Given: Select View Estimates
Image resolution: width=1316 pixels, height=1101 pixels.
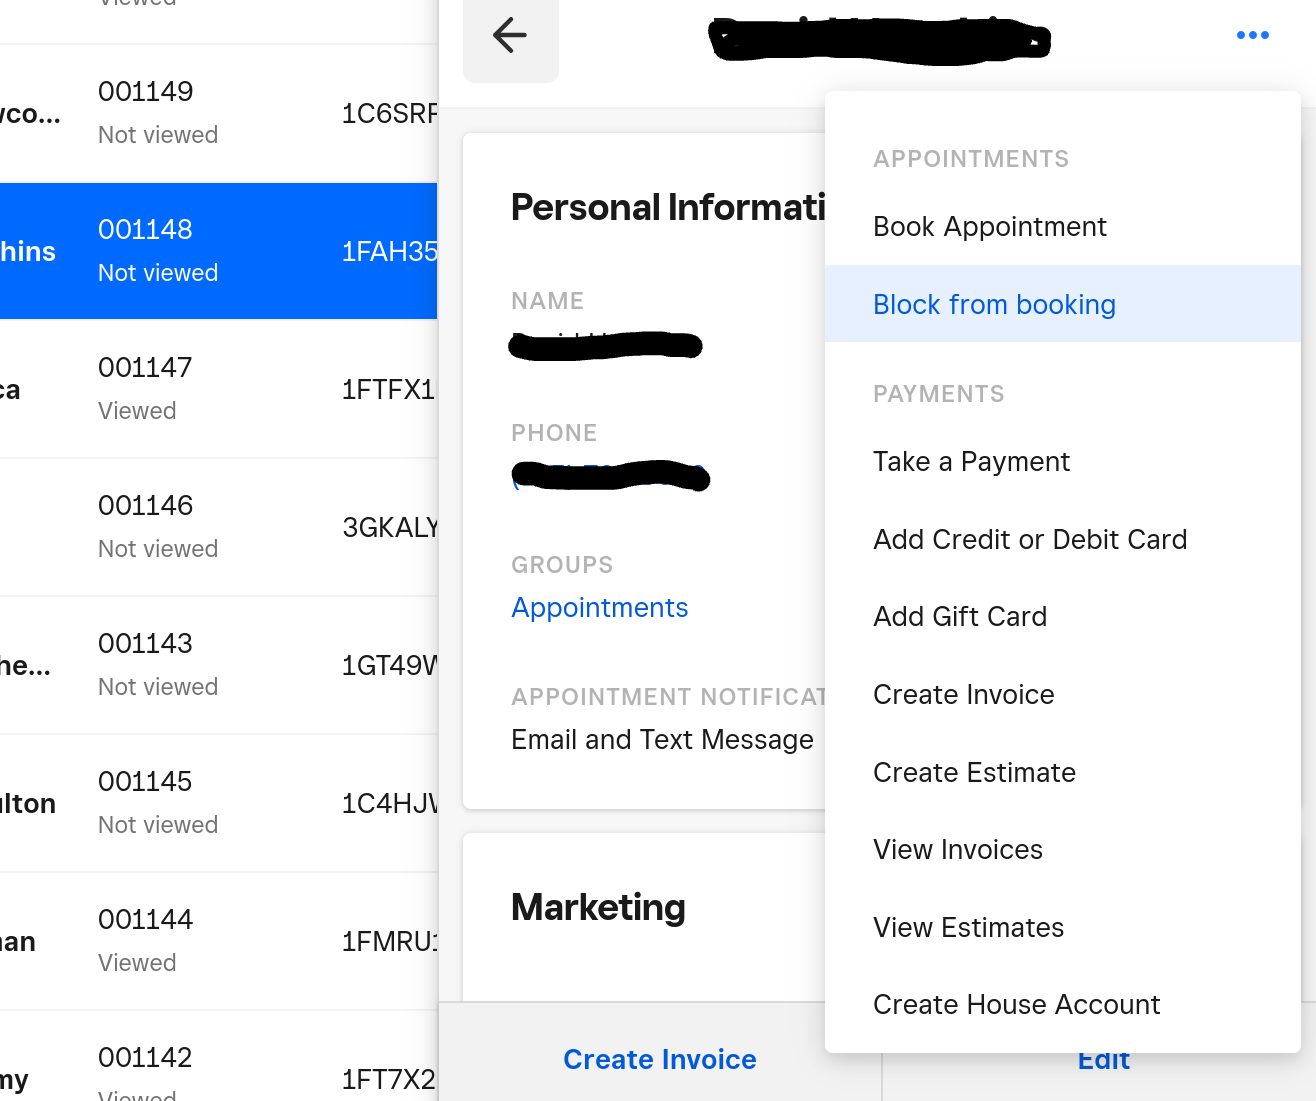Looking at the screenshot, I should point(968,927).
